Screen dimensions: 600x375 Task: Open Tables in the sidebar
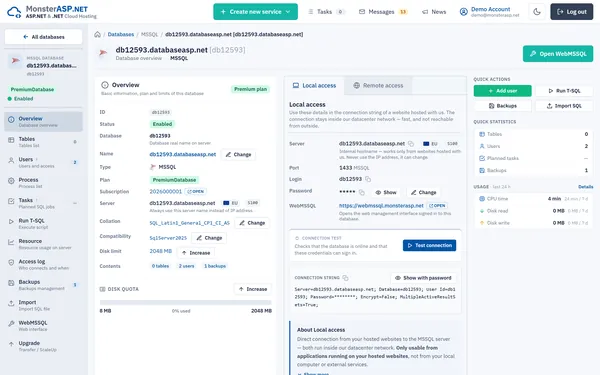[43, 142]
